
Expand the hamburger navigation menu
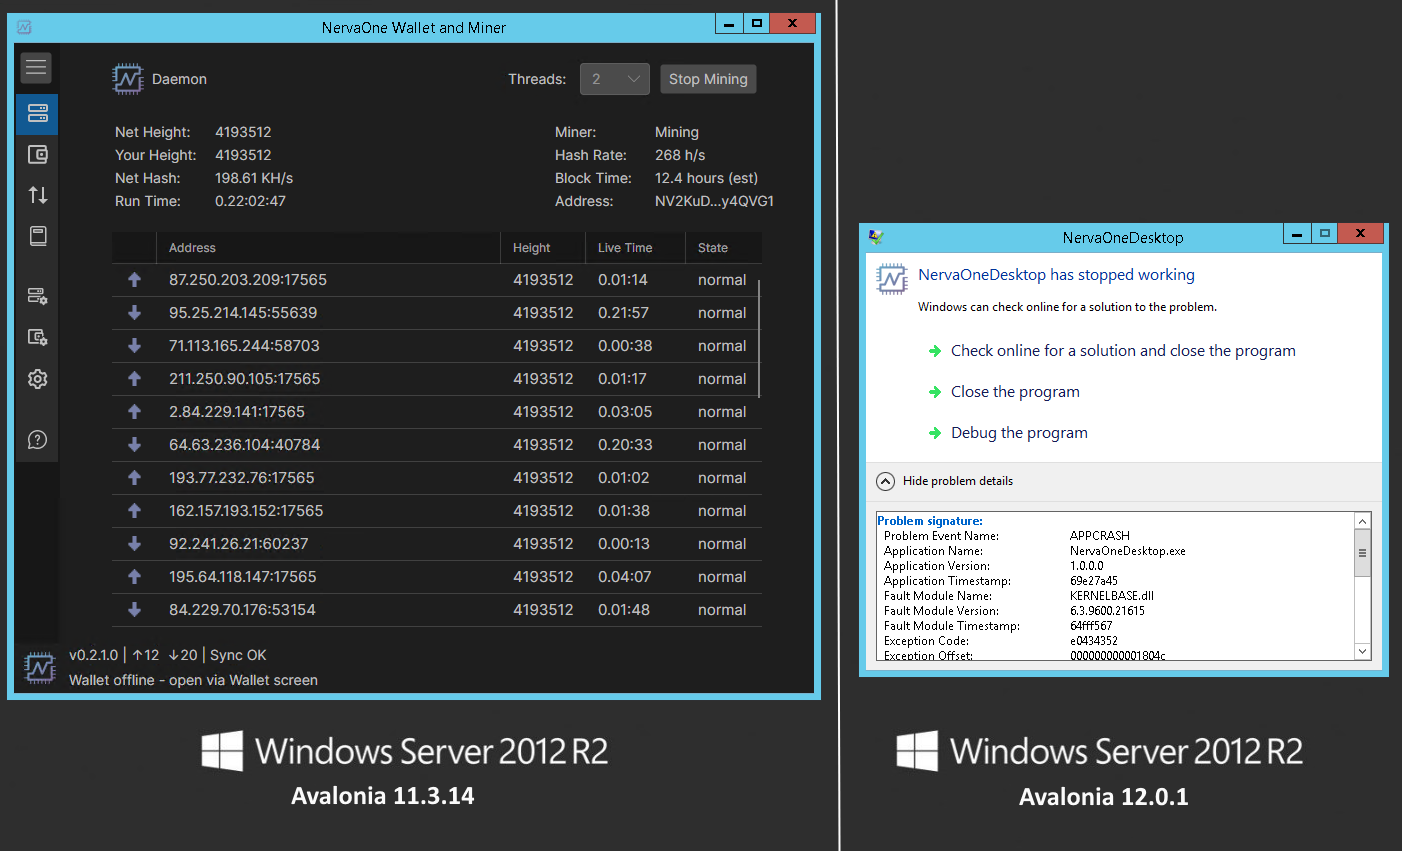37,67
